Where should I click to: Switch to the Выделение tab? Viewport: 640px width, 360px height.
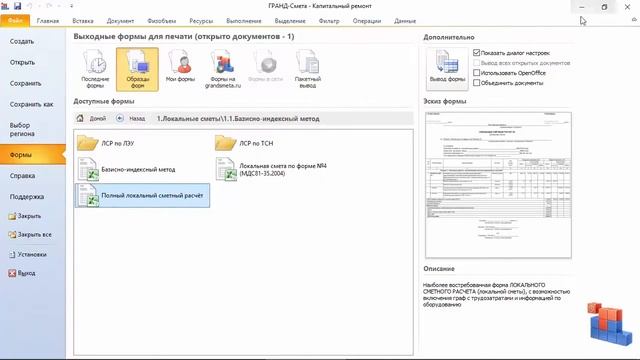pos(290,21)
